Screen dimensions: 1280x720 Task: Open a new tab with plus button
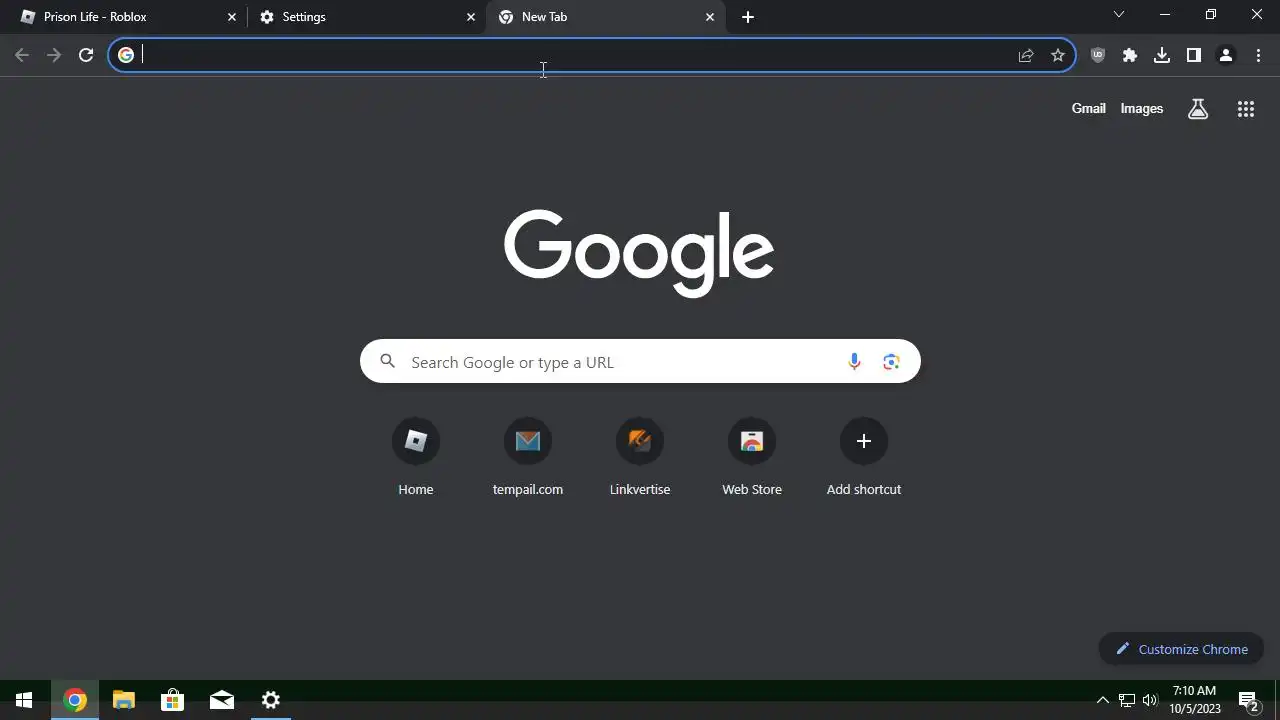click(748, 17)
